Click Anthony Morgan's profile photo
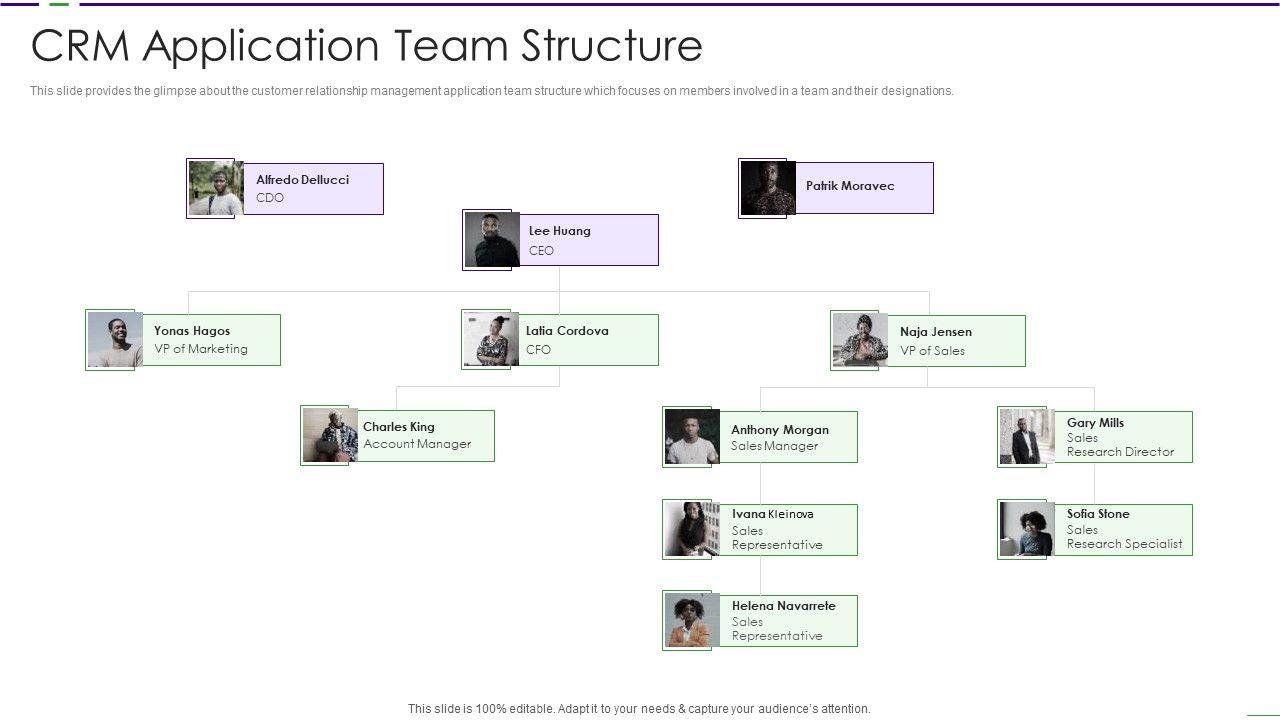This screenshot has width=1280, height=720. (692, 436)
